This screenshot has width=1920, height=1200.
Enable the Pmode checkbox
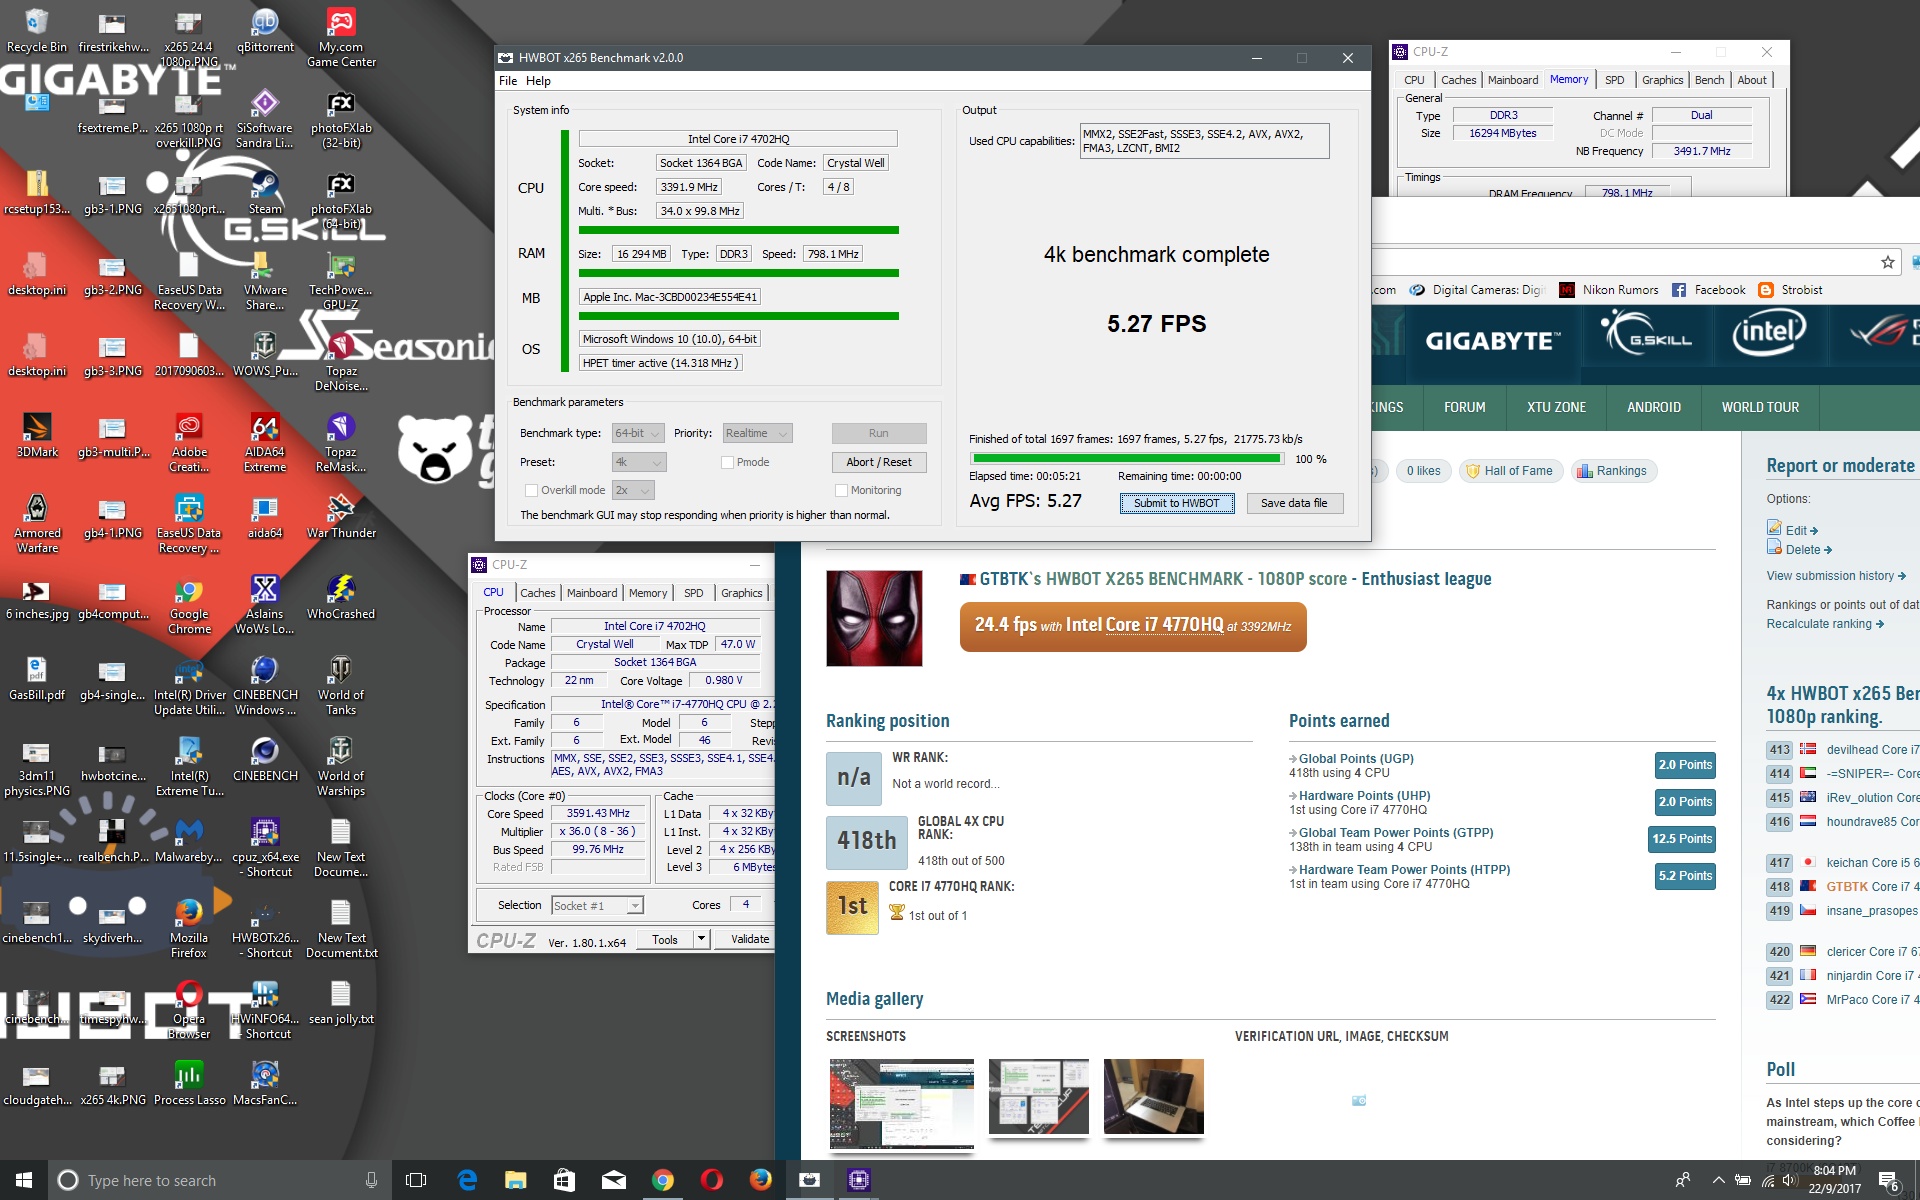tap(727, 462)
